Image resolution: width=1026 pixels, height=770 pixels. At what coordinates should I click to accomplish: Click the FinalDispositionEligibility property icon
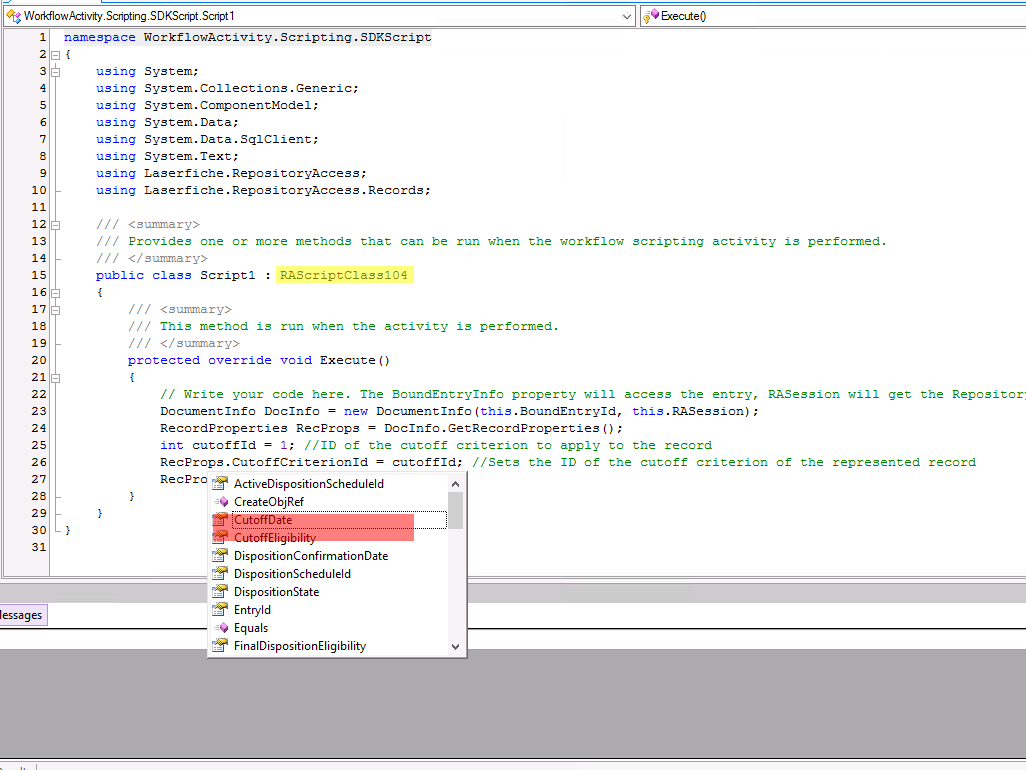pos(220,646)
